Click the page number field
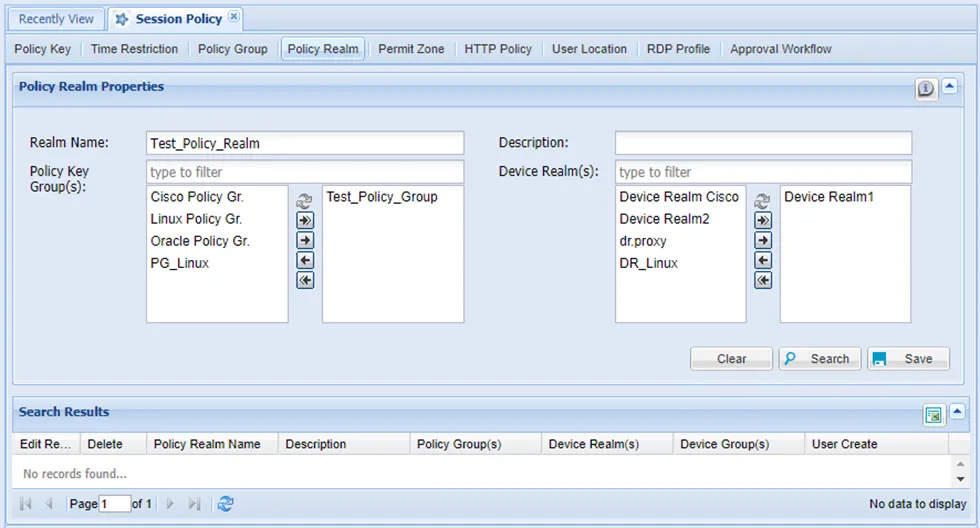The width and height of the screenshot is (980, 528). (x=114, y=504)
